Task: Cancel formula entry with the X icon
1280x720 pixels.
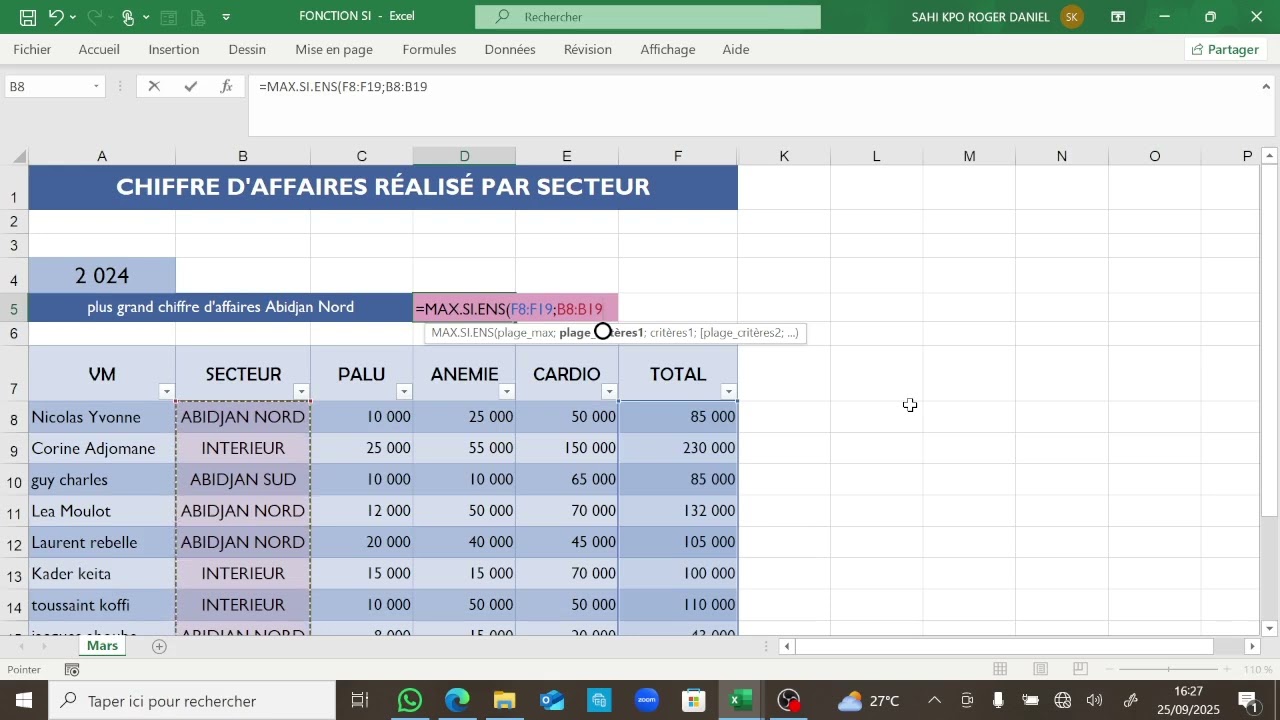Action: (154, 87)
